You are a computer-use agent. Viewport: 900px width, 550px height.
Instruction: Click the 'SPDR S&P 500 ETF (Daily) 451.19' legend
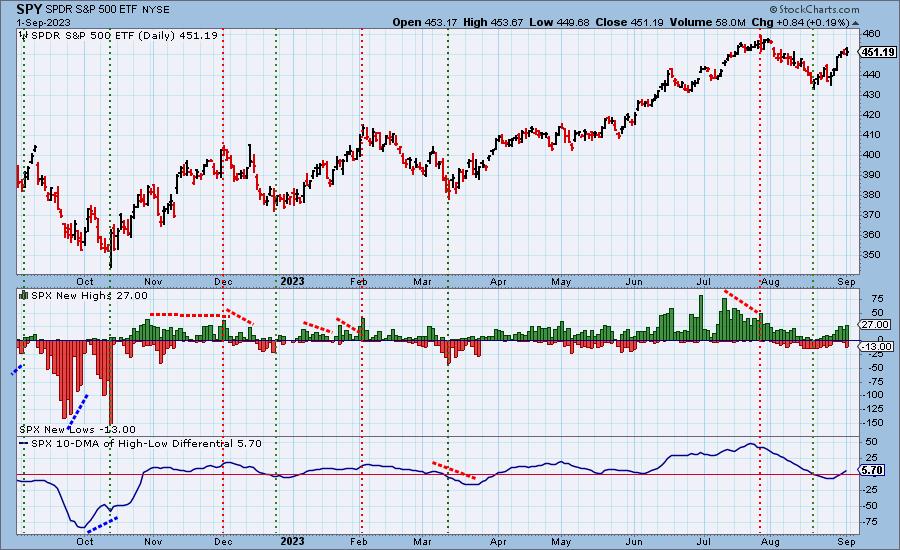124,36
